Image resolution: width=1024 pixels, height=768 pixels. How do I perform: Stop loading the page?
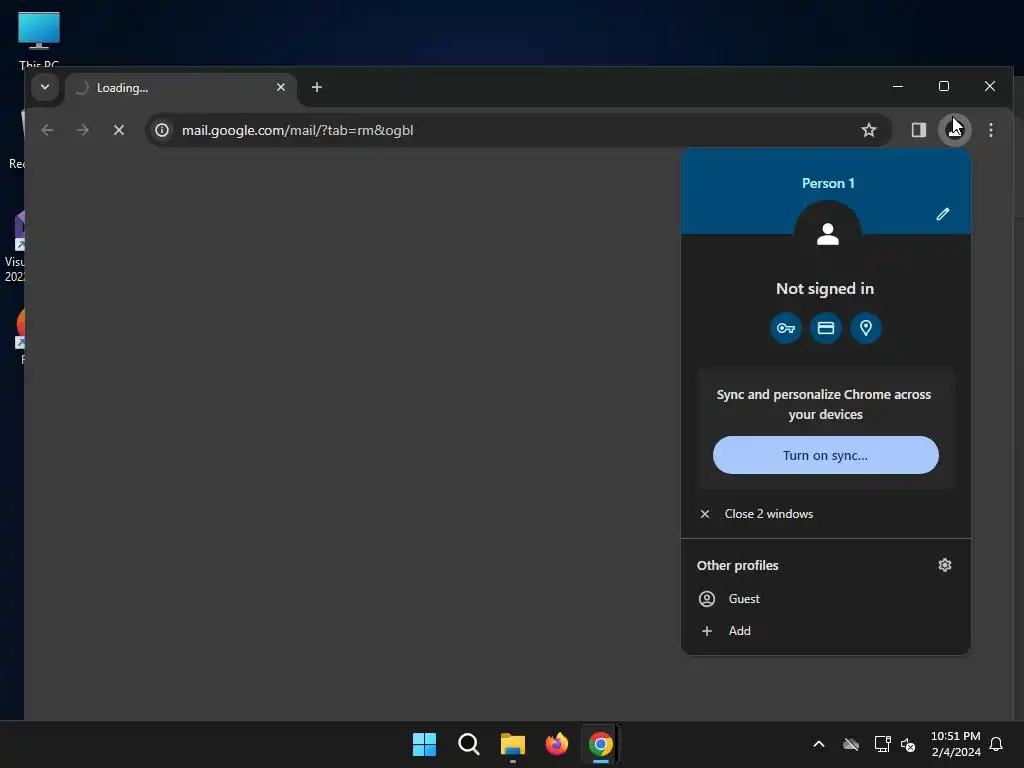(x=119, y=130)
